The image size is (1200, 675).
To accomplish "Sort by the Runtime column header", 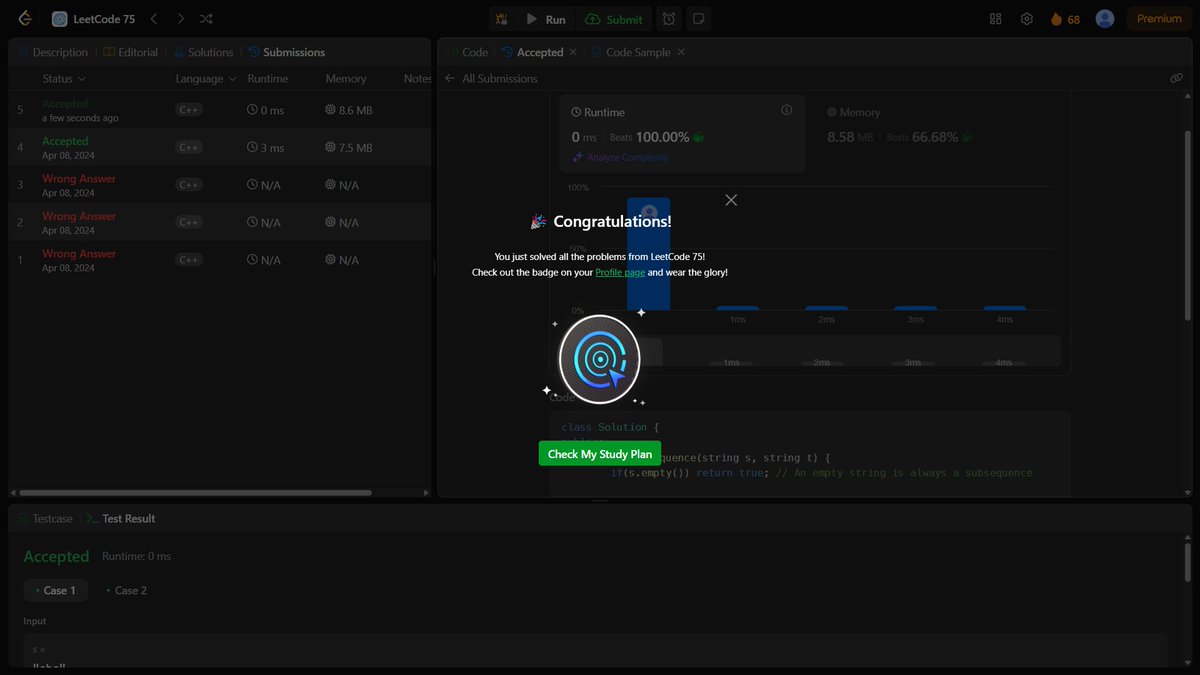I will (x=267, y=79).
